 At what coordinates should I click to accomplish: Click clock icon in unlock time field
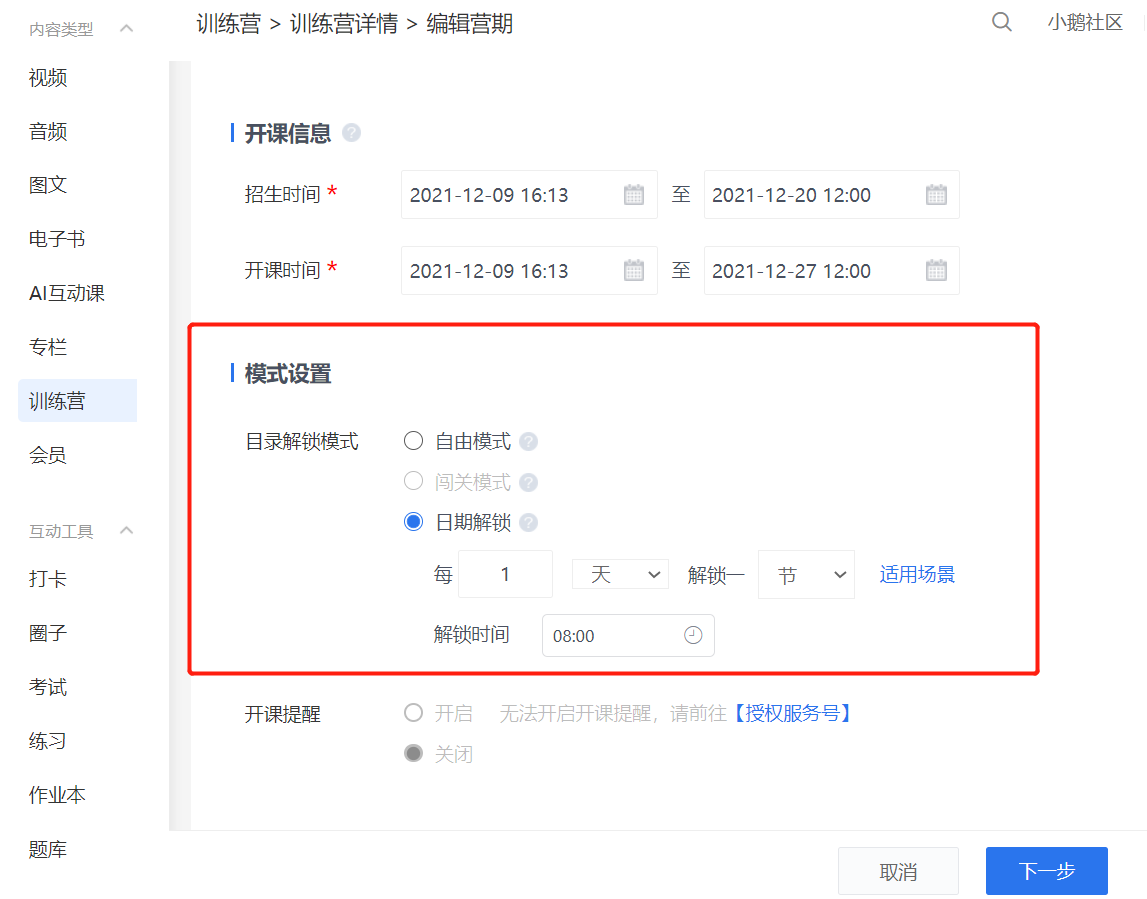tap(693, 635)
